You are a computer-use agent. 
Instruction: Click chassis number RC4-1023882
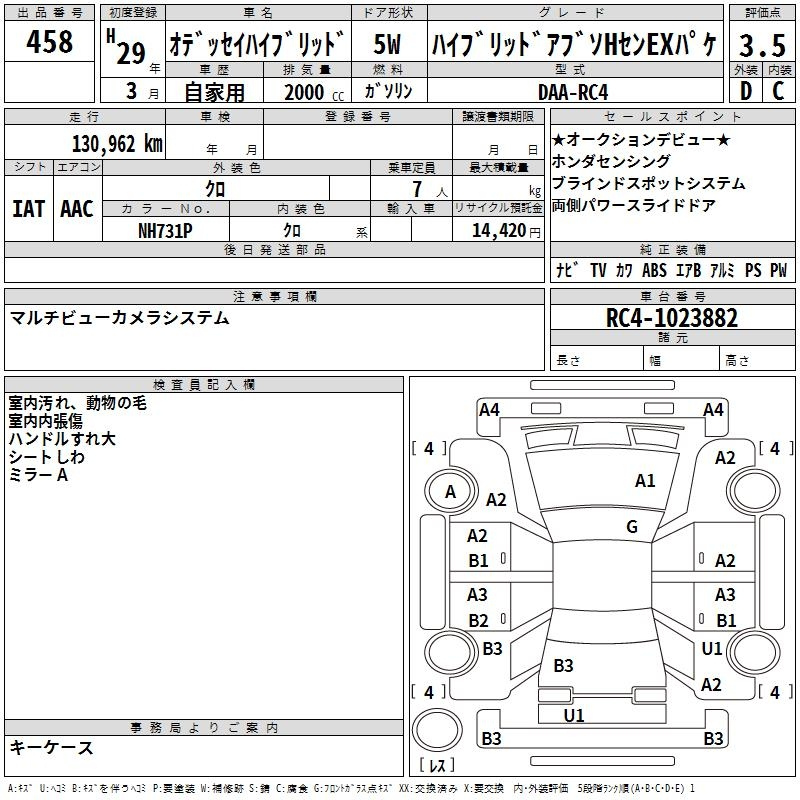[x=672, y=318]
